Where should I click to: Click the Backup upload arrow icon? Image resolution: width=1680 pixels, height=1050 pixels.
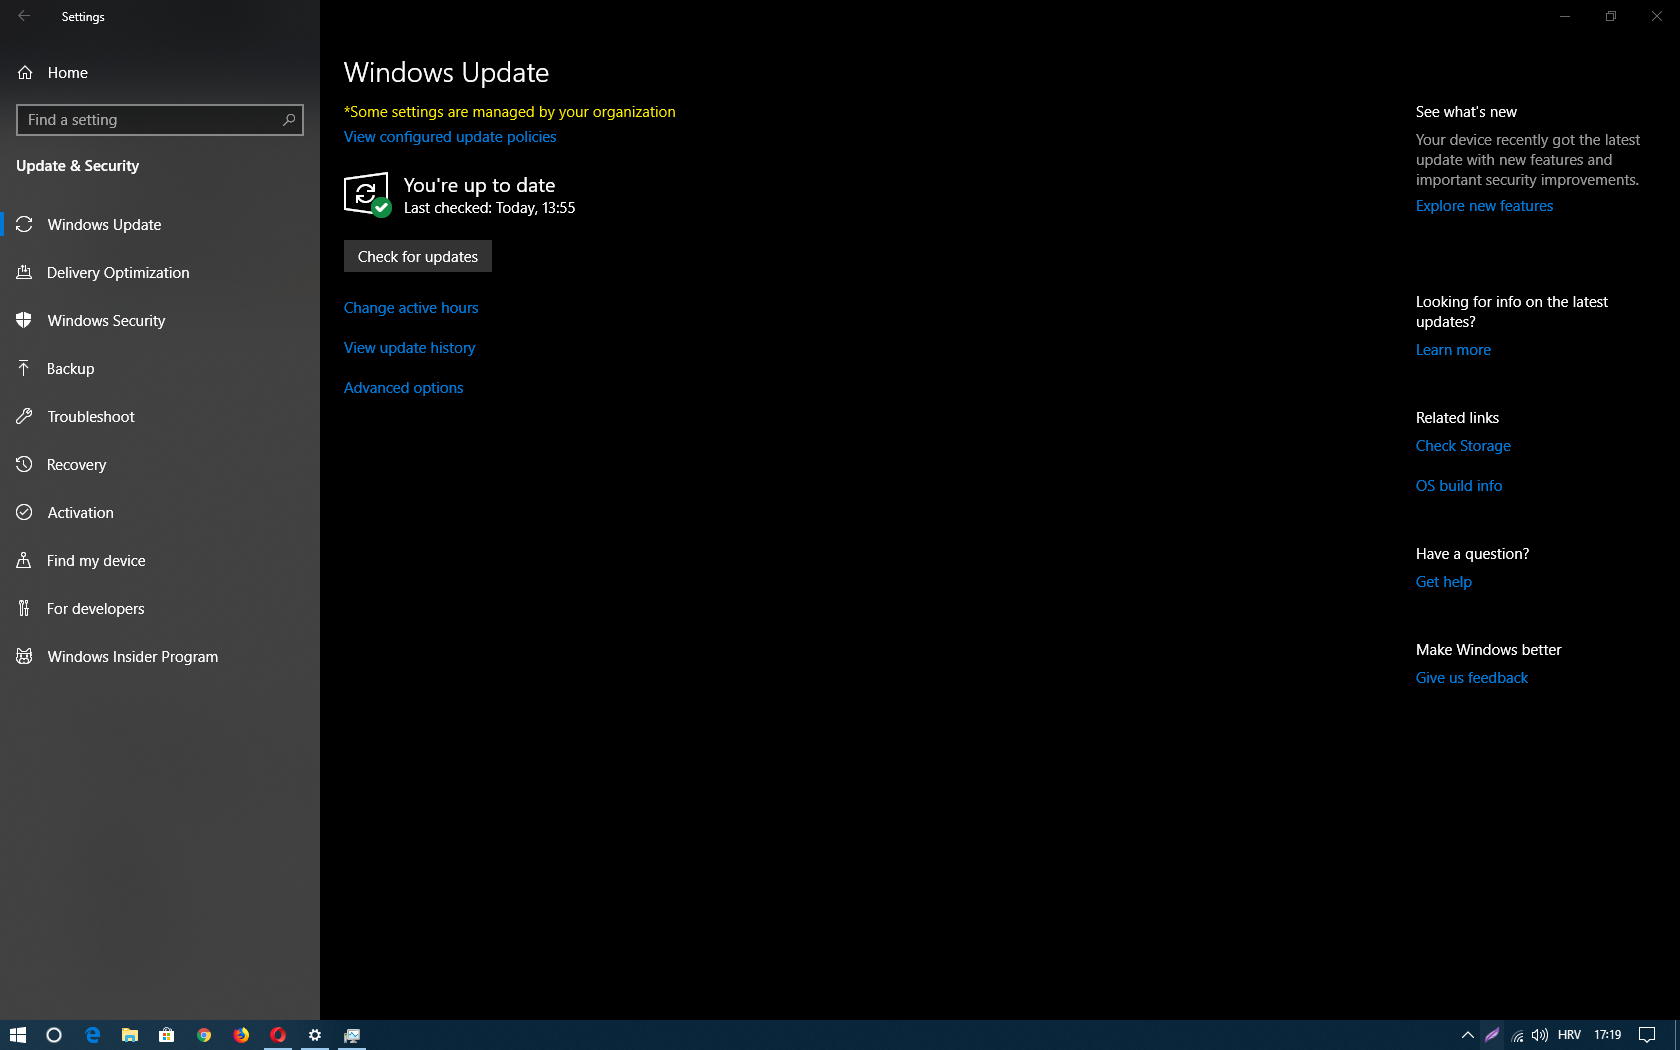(x=24, y=369)
